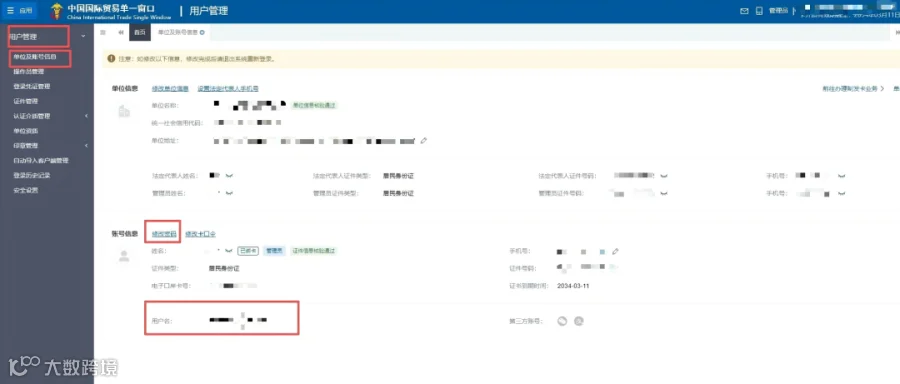Edit 单位地址 using the pencil icon

click(x=424, y=141)
